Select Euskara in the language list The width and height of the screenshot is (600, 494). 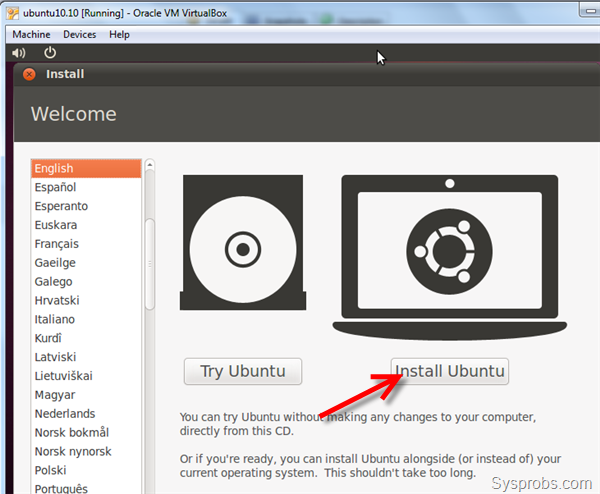click(x=86, y=225)
